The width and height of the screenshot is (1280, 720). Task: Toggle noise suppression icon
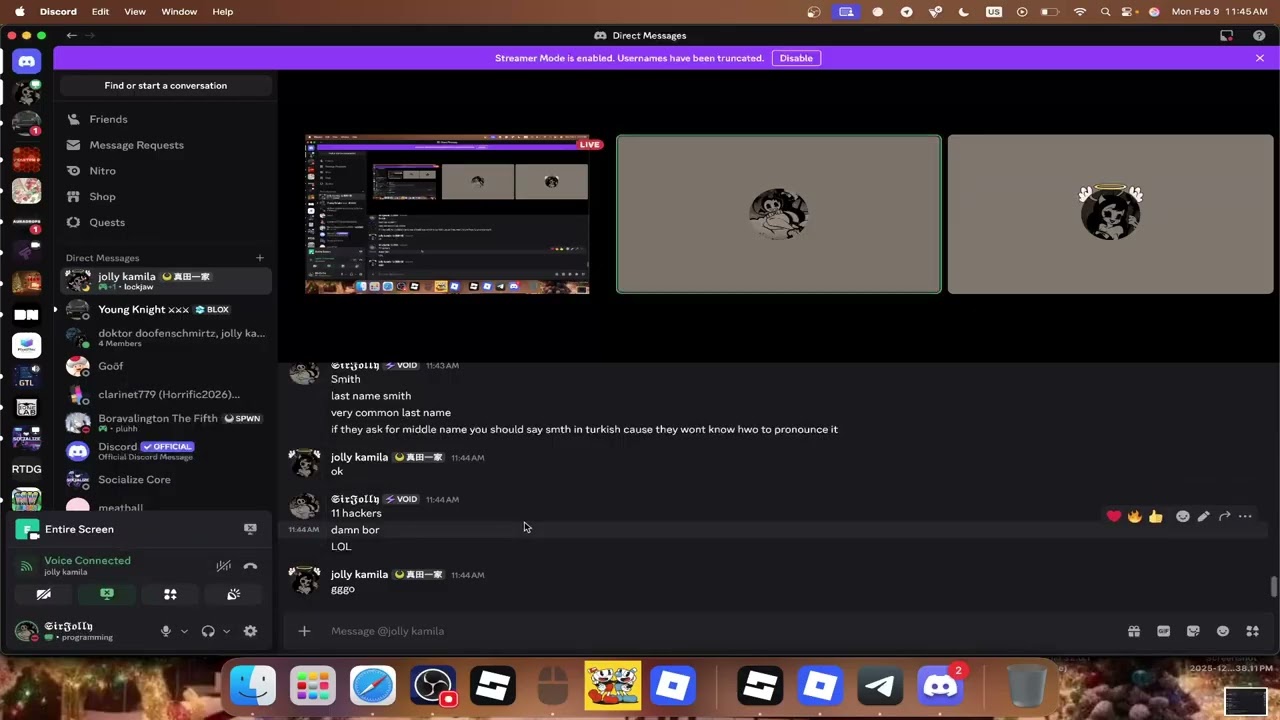(224, 566)
